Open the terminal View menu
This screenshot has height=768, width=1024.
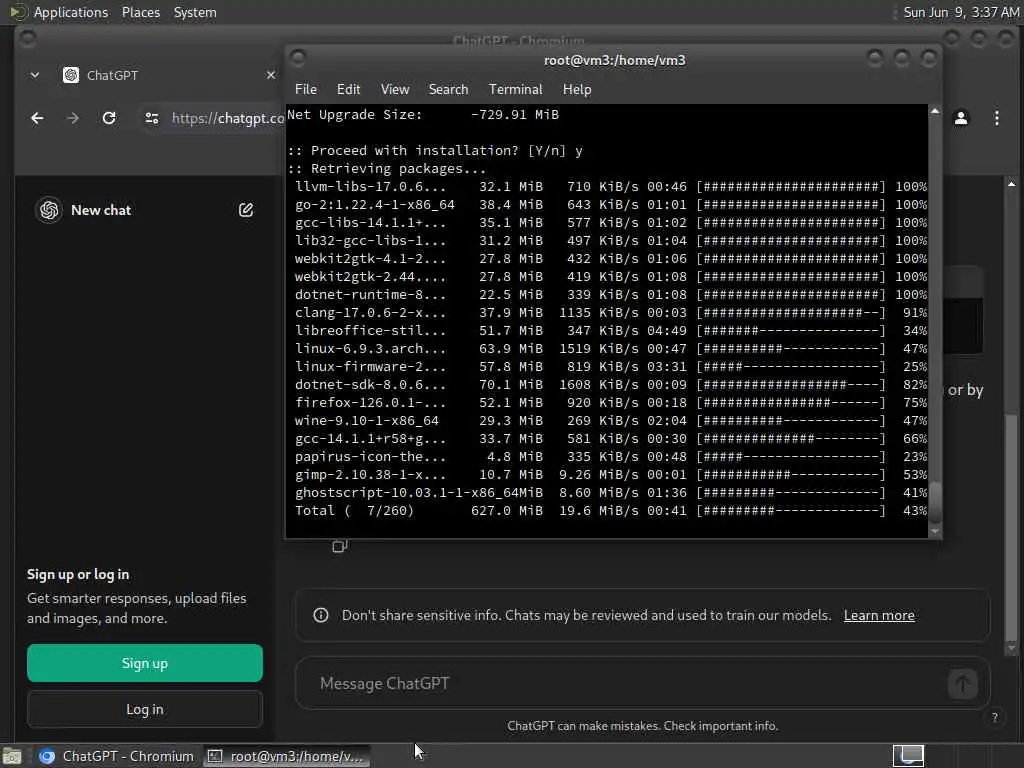(394, 89)
